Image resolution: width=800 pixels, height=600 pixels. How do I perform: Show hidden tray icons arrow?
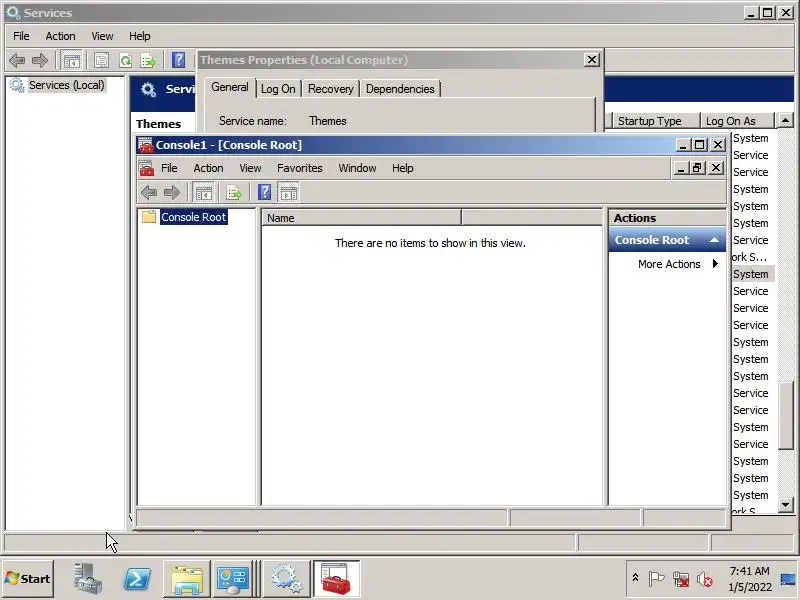coord(635,578)
